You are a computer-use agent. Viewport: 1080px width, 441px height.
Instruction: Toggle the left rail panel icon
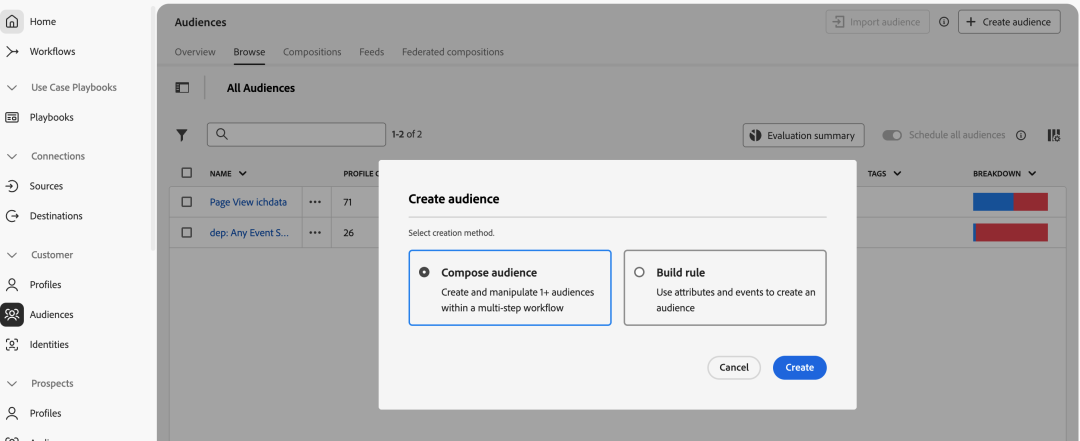(182, 88)
